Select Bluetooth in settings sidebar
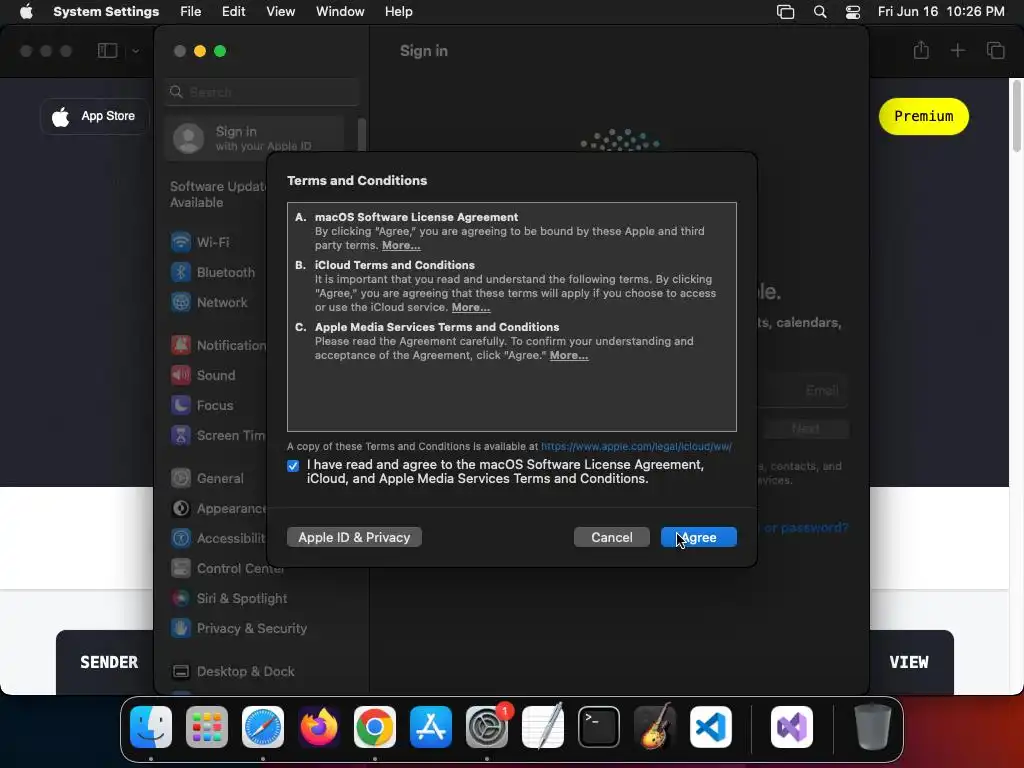1024x768 pixels. coord(212,272)
